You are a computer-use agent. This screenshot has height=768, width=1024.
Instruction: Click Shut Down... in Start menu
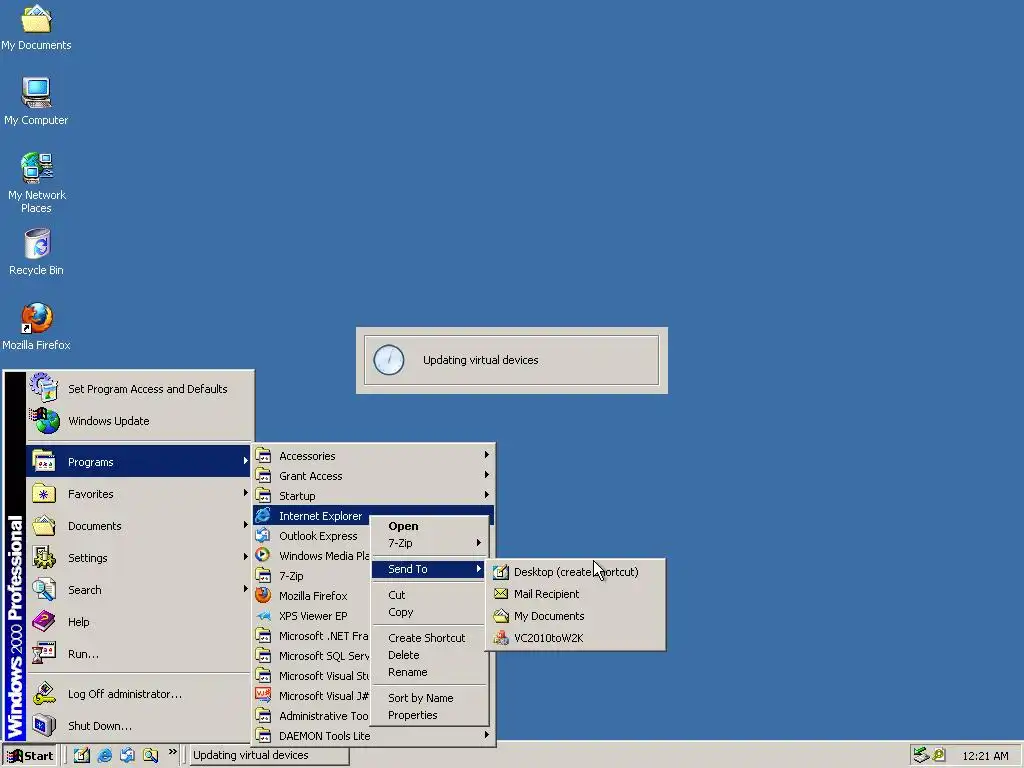pos(140,726)
